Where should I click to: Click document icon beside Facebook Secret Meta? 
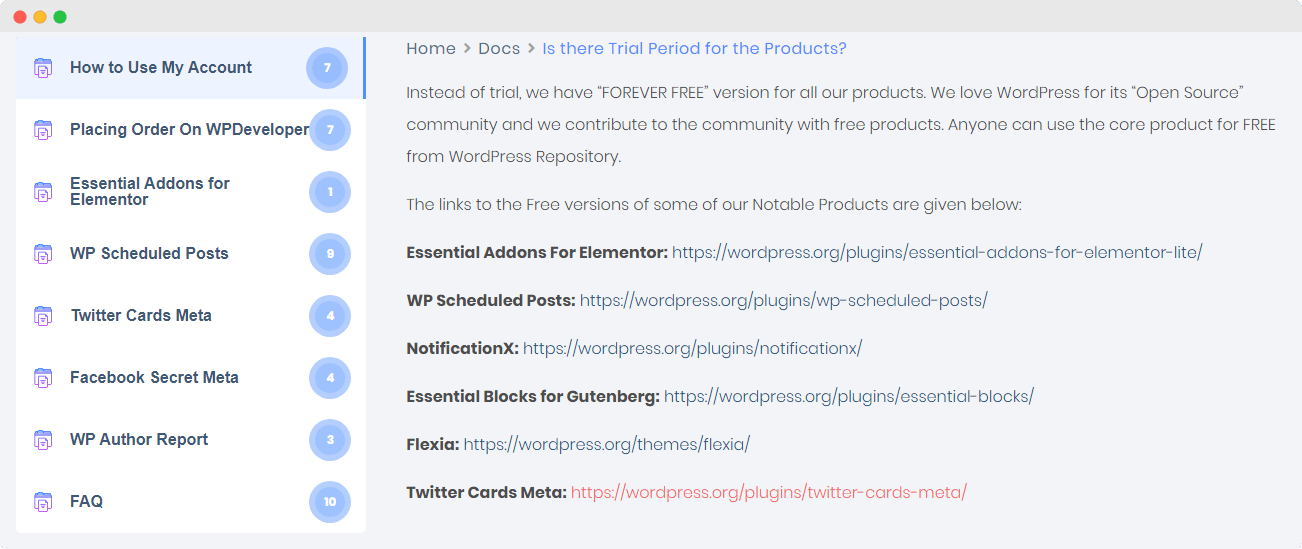pos(43,378)
